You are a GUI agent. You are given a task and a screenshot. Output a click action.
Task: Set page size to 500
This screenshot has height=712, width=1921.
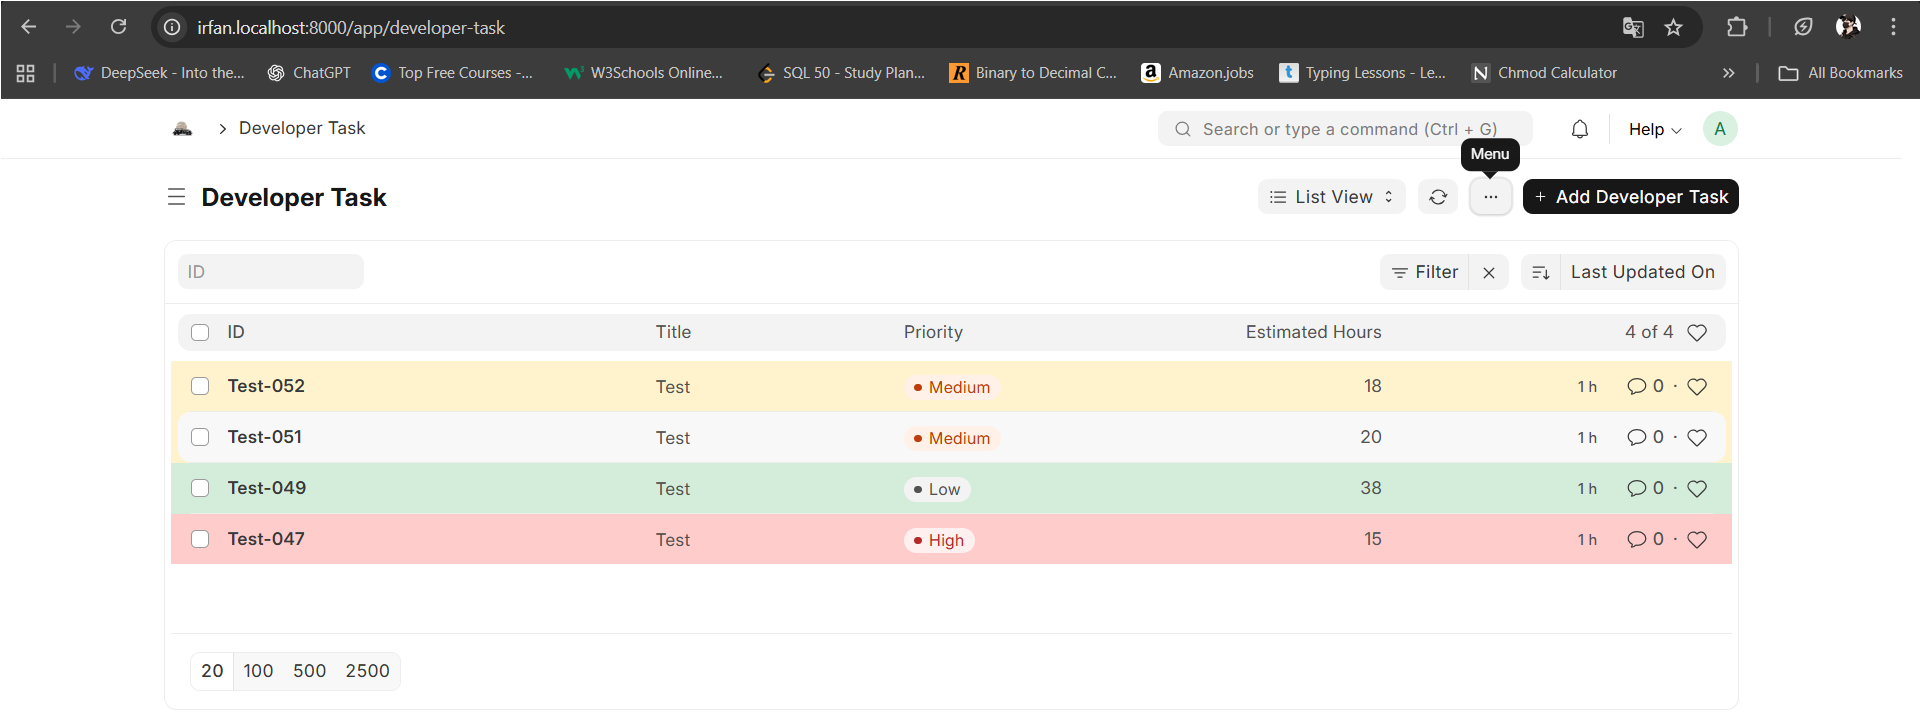pos(309,671)
